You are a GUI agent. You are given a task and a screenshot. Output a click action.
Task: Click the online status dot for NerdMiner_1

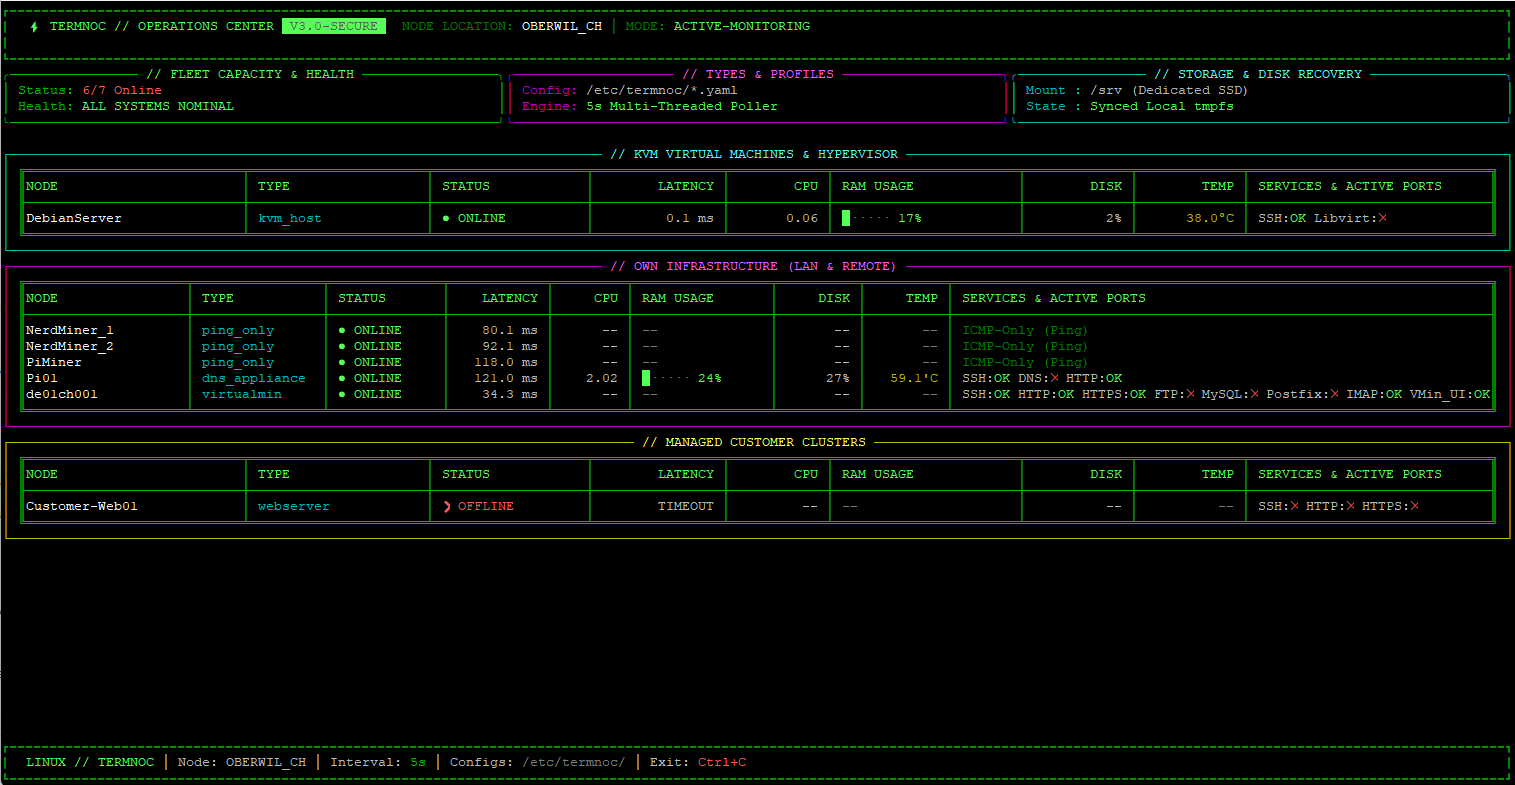click(x=342, y=330)
